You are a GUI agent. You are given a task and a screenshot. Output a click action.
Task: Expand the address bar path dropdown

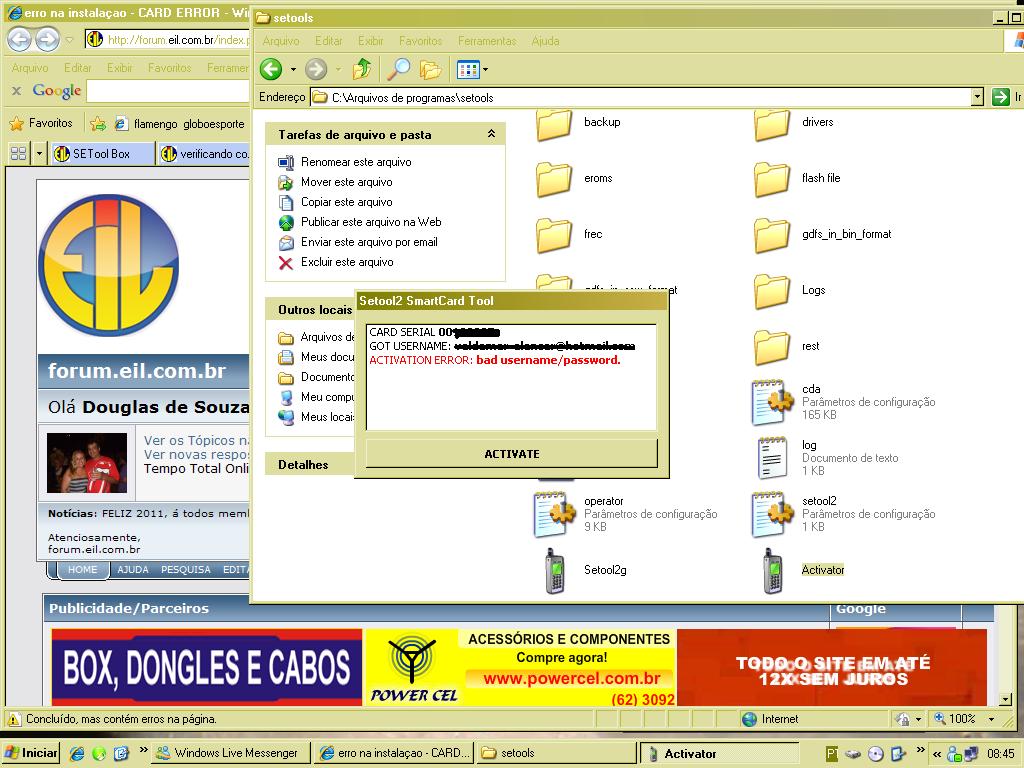coord(977,97)
